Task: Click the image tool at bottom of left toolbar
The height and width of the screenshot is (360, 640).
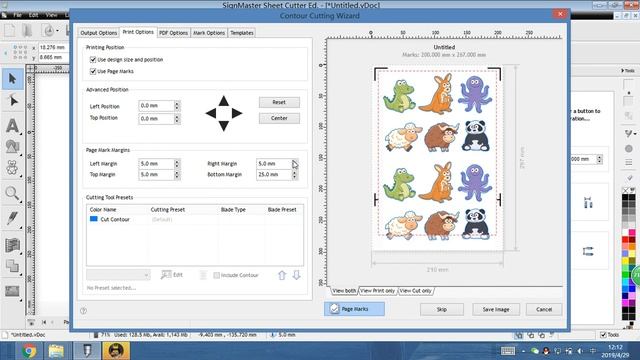Action: point(12,291)
